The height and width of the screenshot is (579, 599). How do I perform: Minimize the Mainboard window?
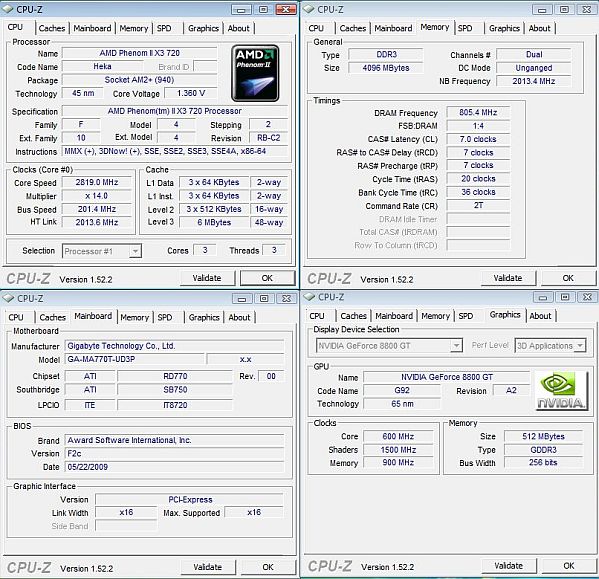[242, 299]
